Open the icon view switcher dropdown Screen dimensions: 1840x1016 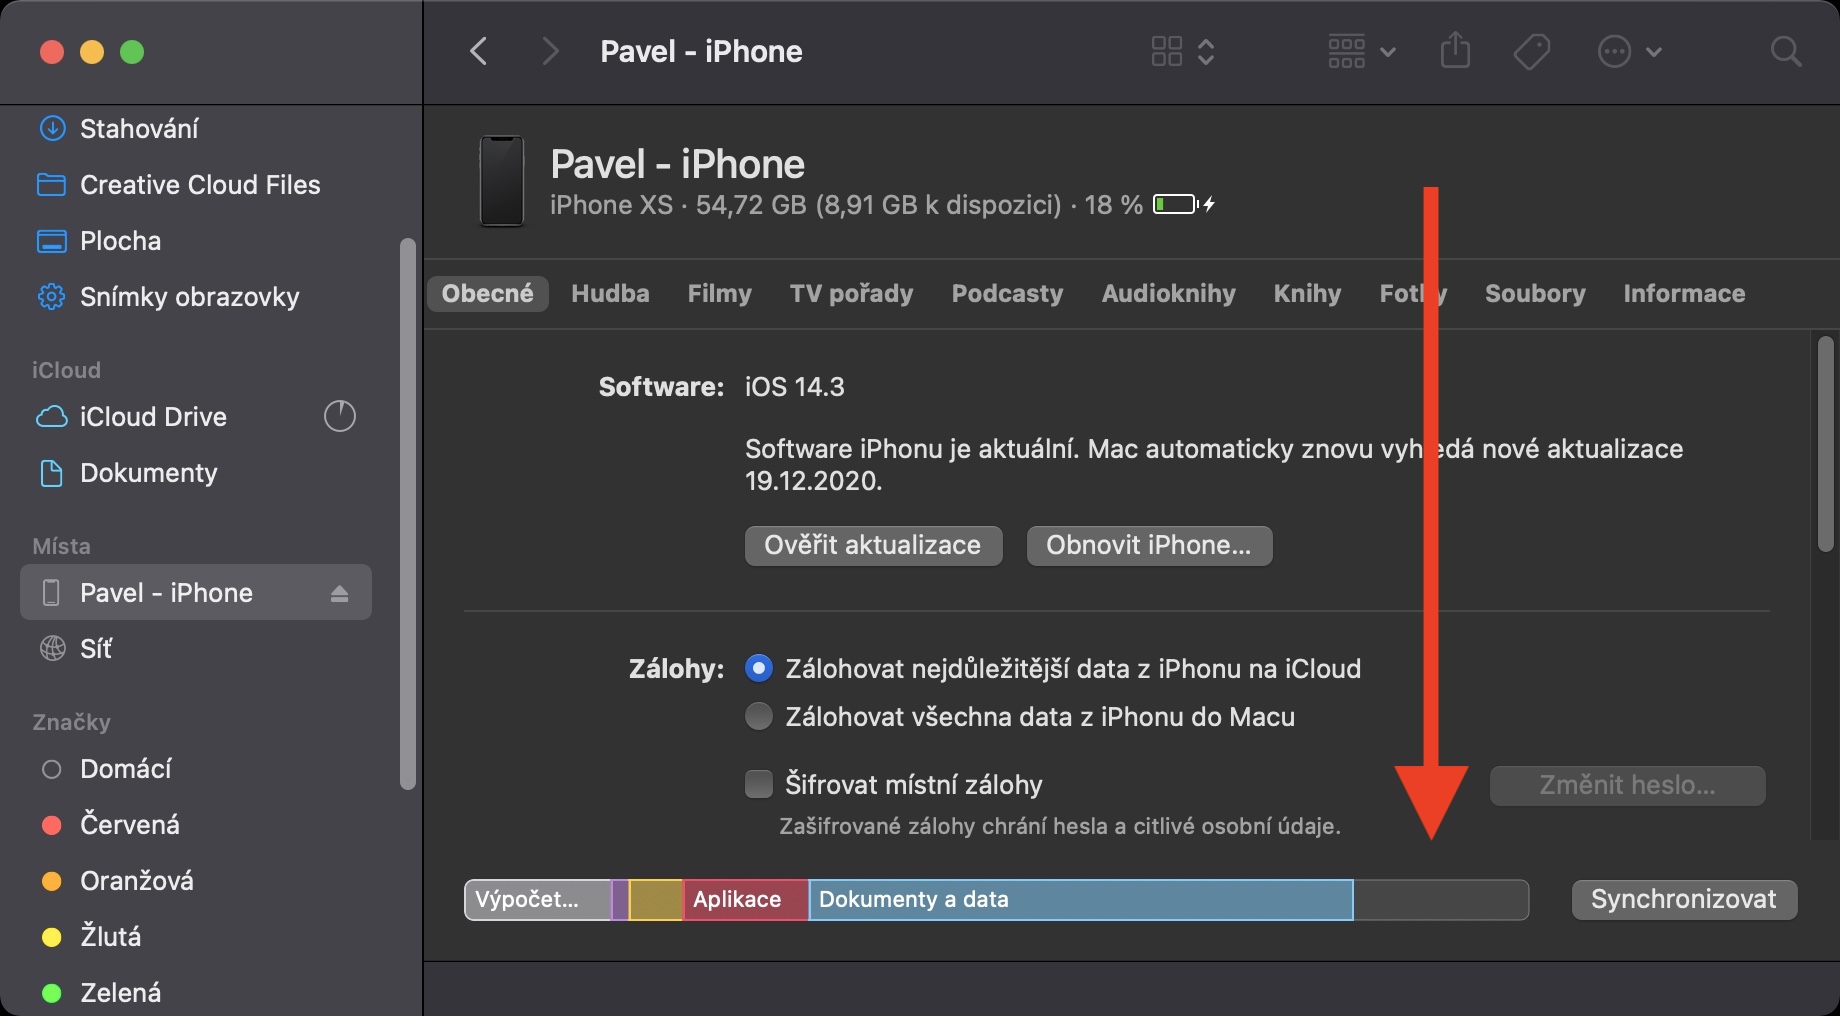click(1182, 51)
